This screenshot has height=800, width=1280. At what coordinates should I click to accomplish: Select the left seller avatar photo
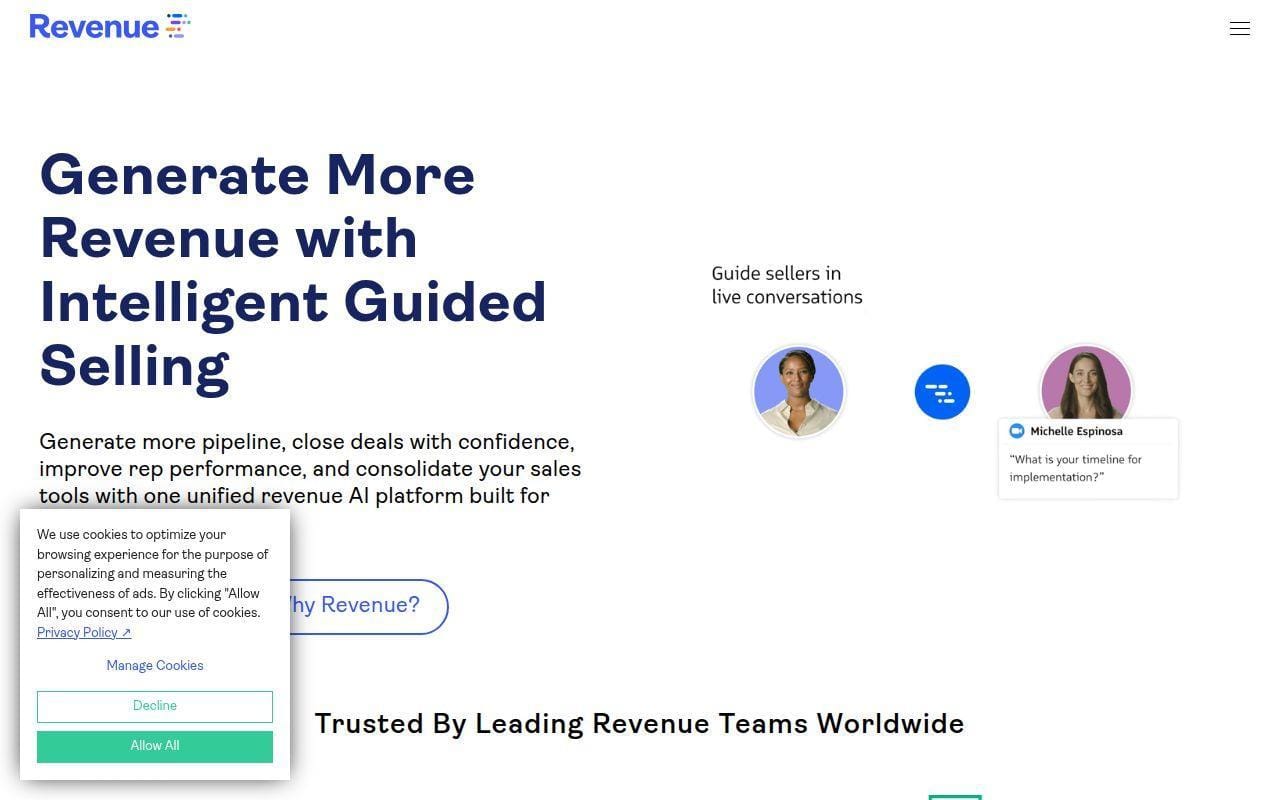pyautogui.click(x=798, y=391)
